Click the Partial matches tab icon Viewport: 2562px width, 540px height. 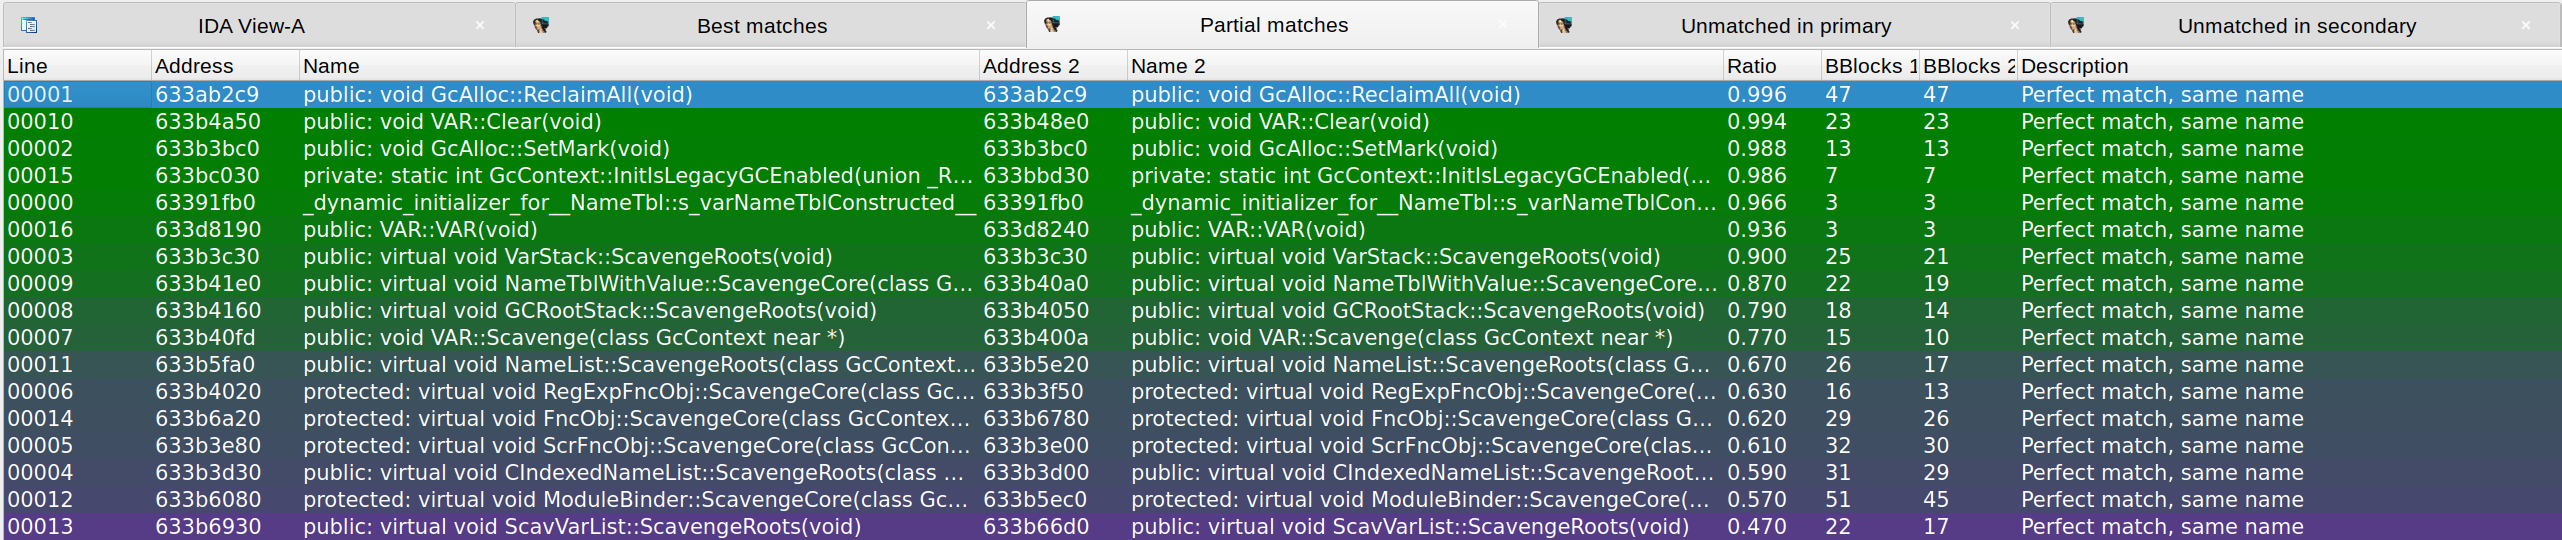pos(1052,25)
